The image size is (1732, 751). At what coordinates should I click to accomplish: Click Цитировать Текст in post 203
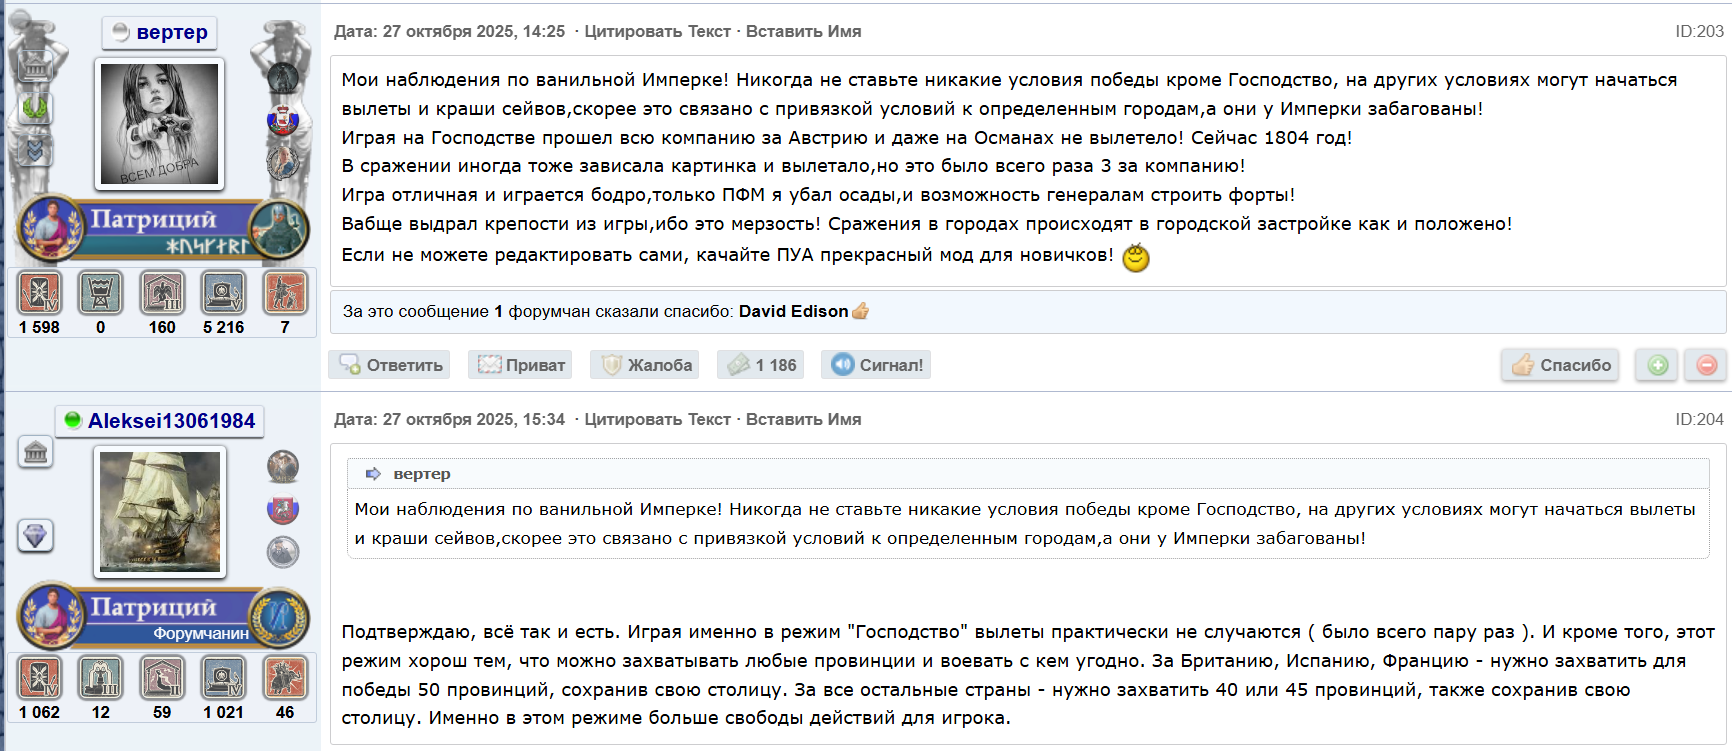tap(657, 32)
